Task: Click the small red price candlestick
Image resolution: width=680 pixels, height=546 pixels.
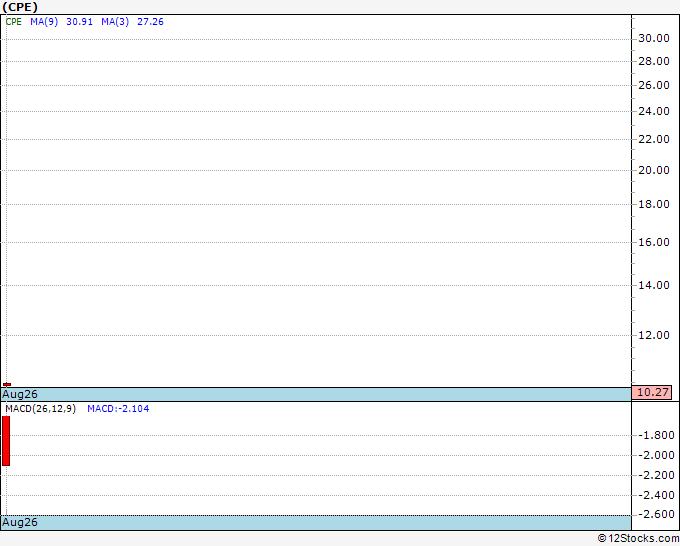Action: click(x=7, y=384)
